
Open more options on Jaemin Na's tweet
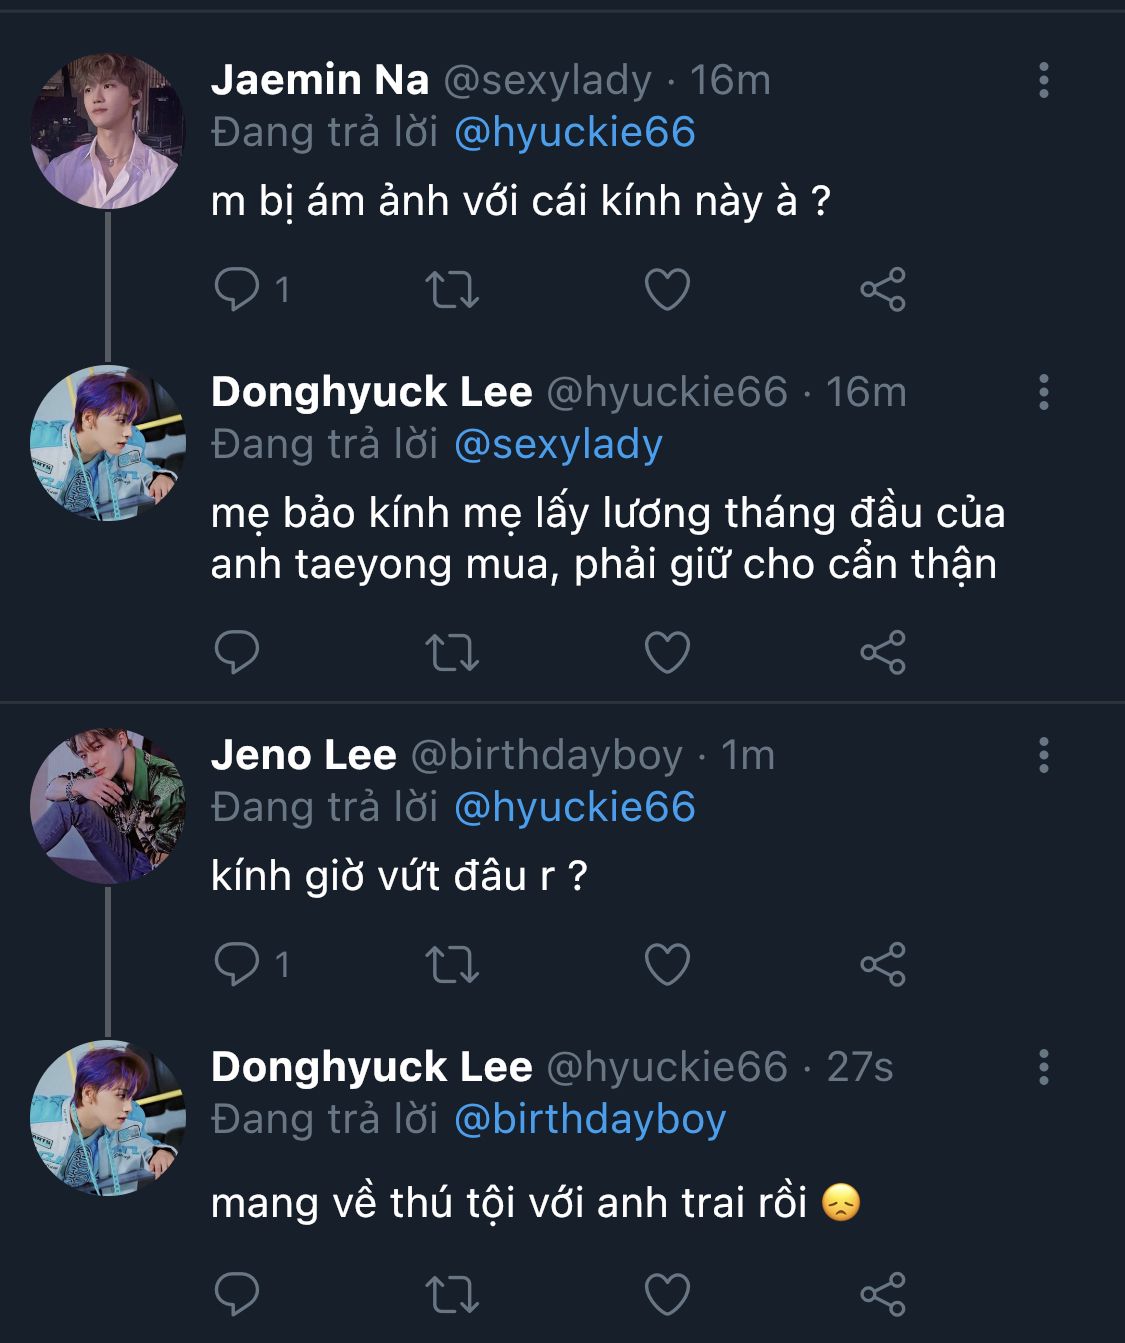[1044, 80]
